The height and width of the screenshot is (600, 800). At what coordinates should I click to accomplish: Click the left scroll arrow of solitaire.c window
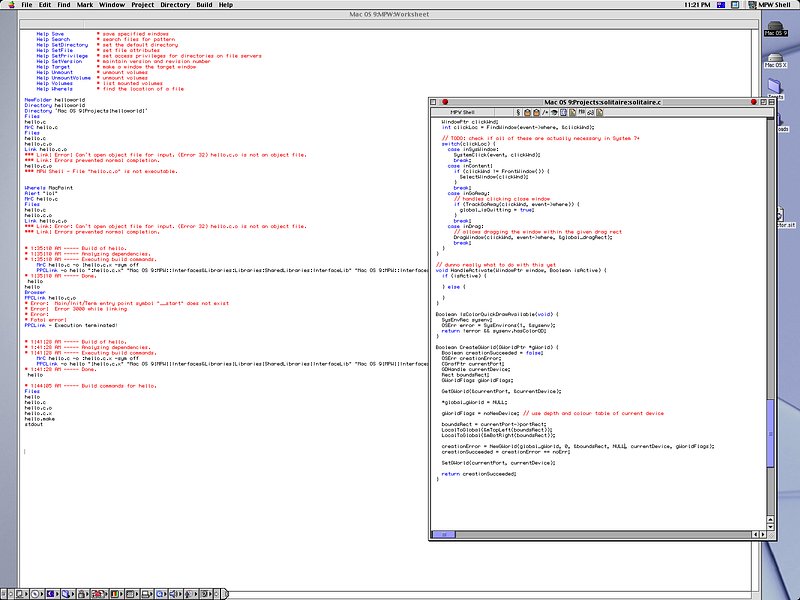[756, 534]
